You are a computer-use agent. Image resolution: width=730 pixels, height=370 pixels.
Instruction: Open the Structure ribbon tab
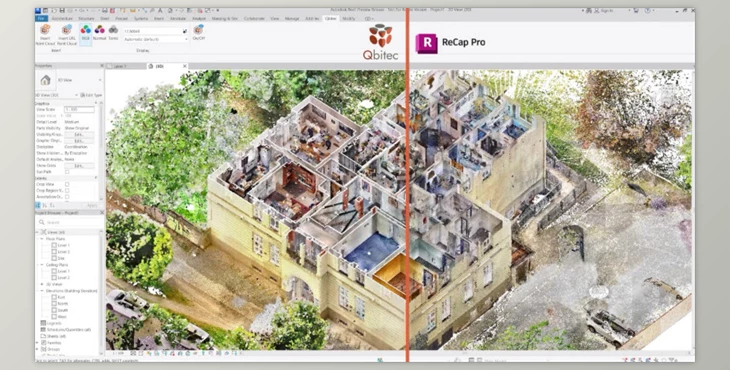coord(86,18)
